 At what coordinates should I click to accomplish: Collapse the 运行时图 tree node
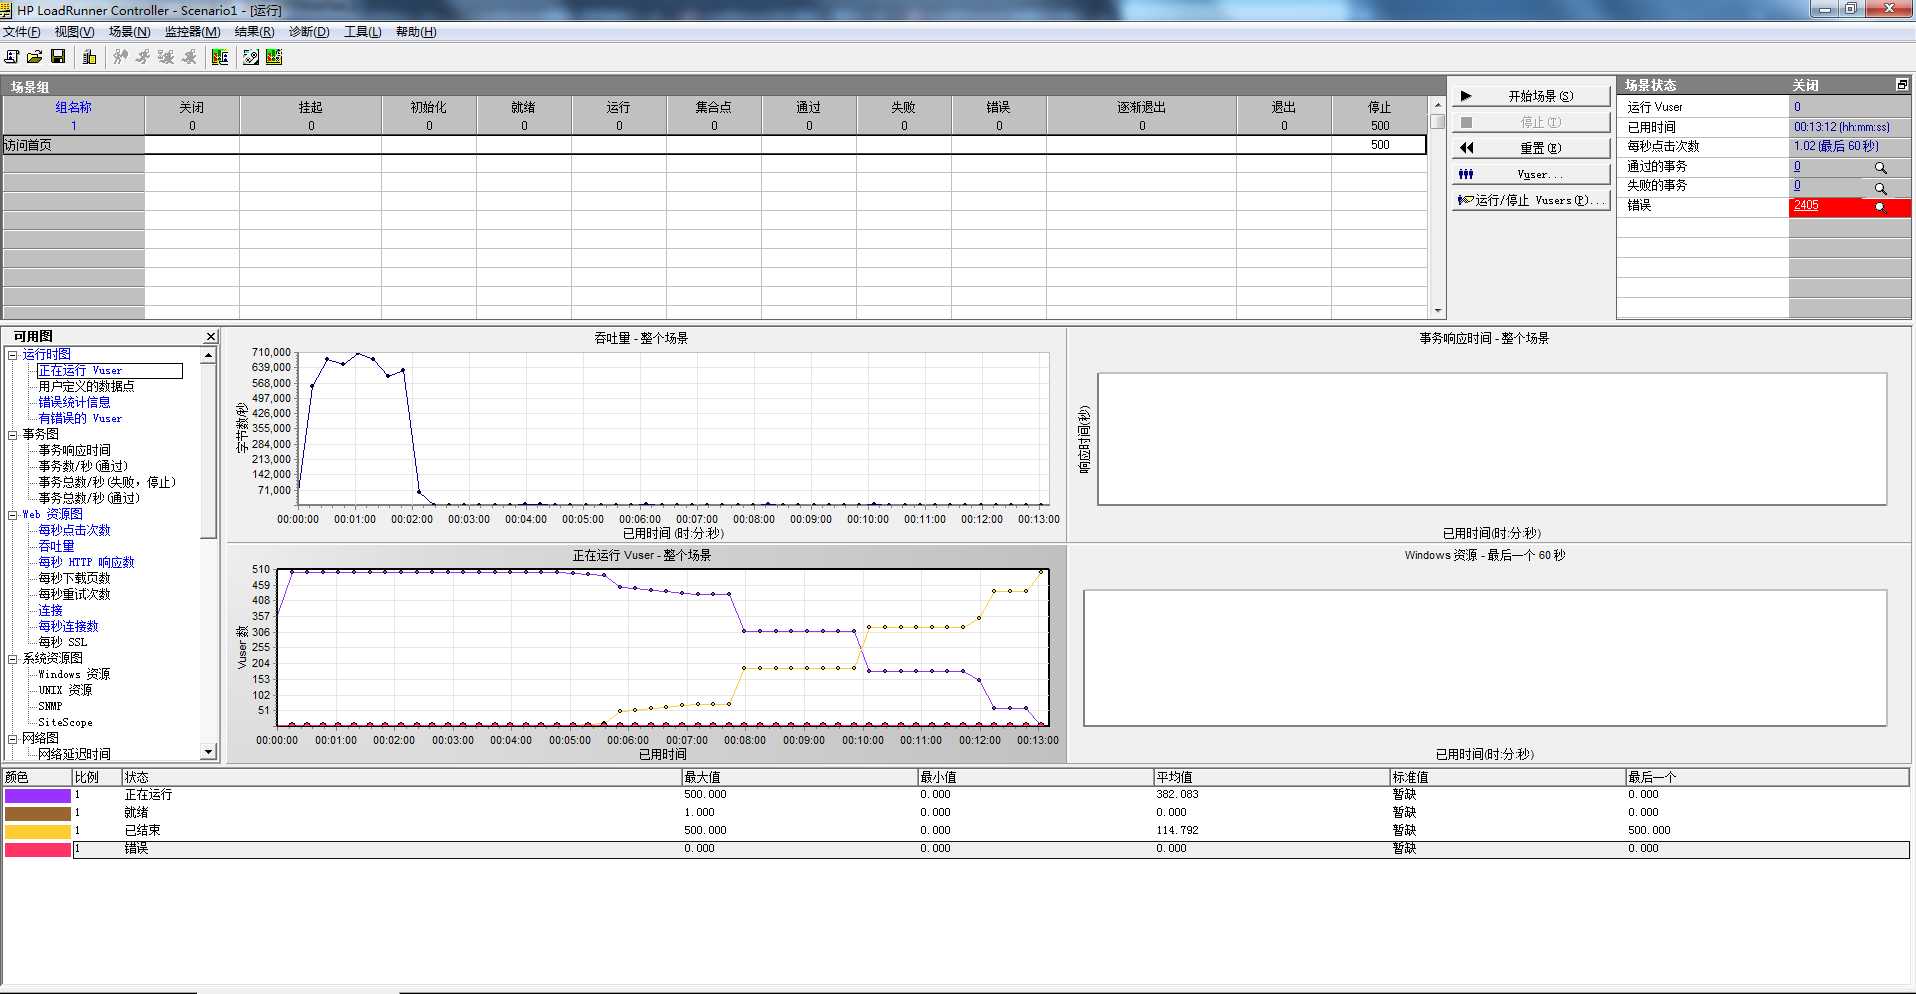(13, 355)
